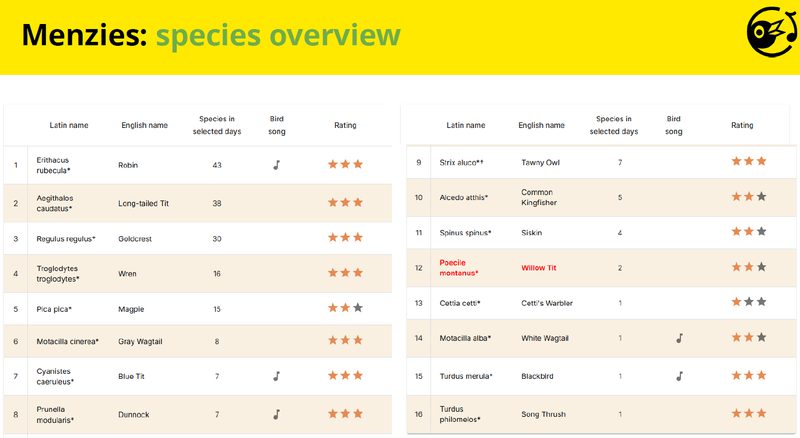Click the Long-tailed Tit star rating
This screenshot has width=800, height=438.
tap(345, 203)
